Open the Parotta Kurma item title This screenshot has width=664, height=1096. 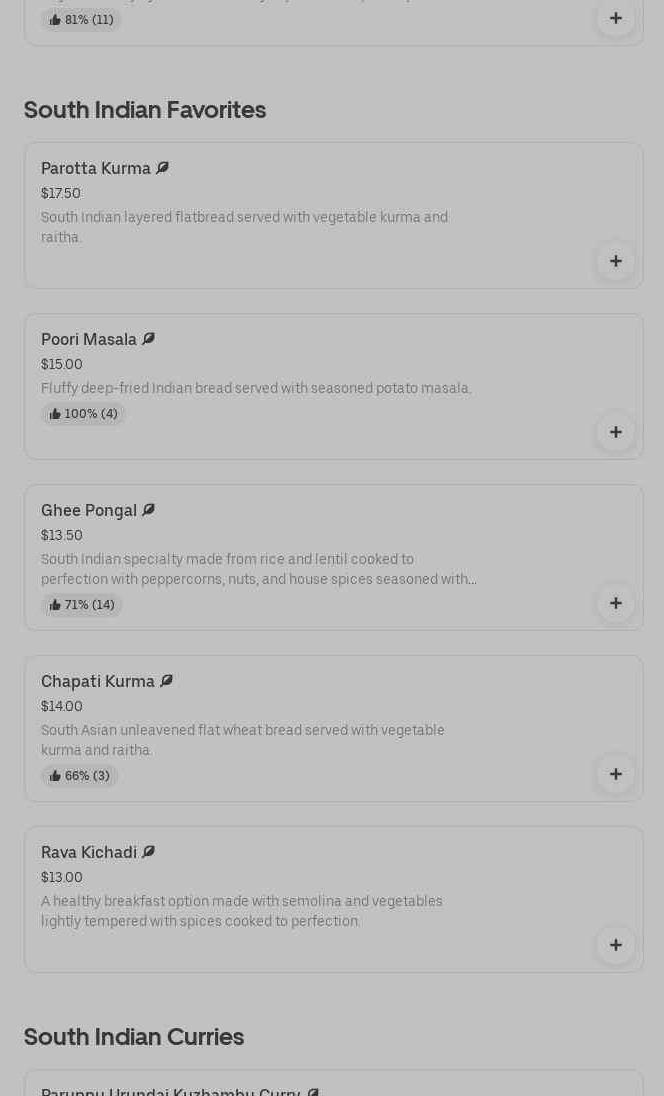[x=96, y=168]
